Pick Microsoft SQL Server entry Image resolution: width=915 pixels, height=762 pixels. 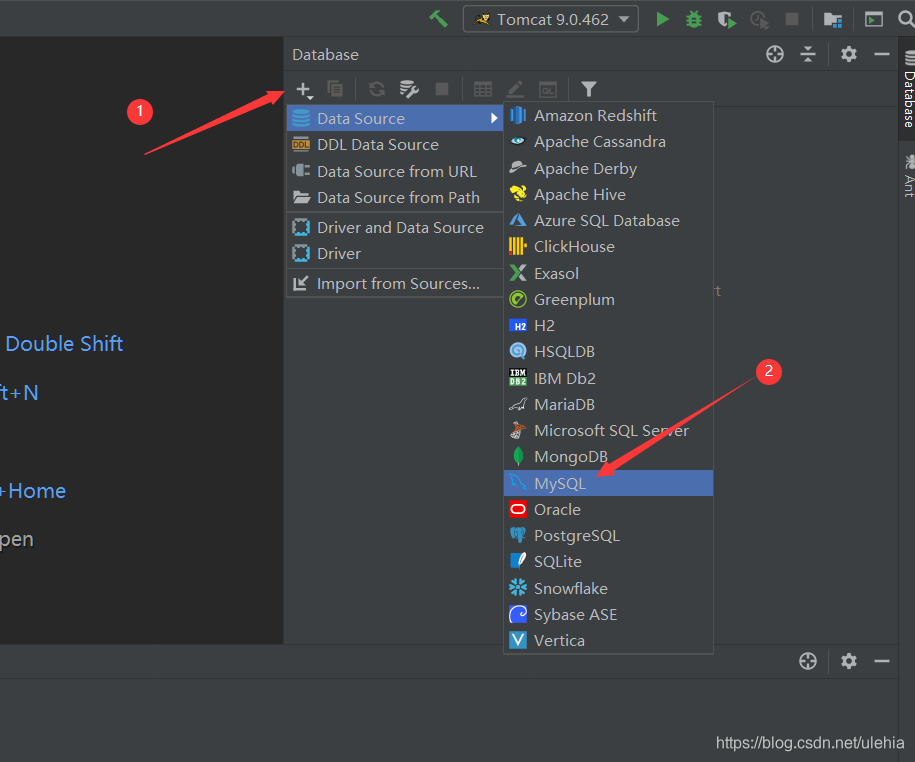[x=609, y=431]
